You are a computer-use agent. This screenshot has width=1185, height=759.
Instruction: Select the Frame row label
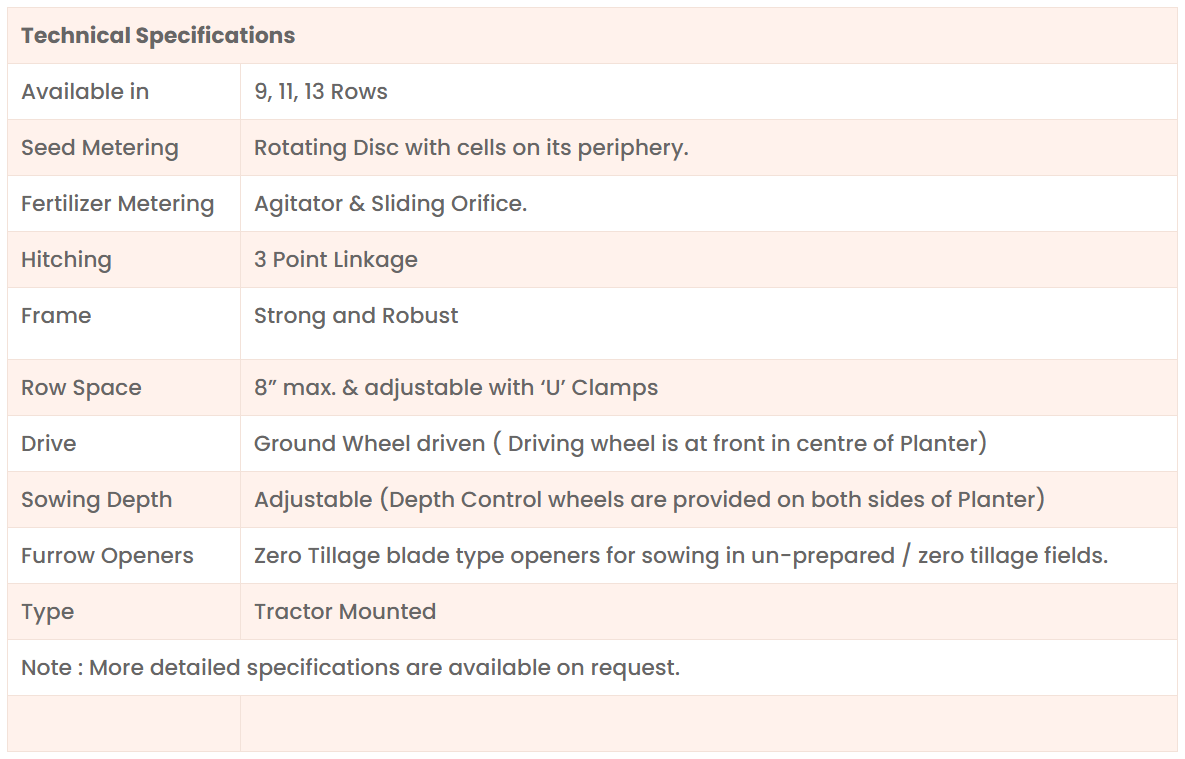tap(56, 316)
